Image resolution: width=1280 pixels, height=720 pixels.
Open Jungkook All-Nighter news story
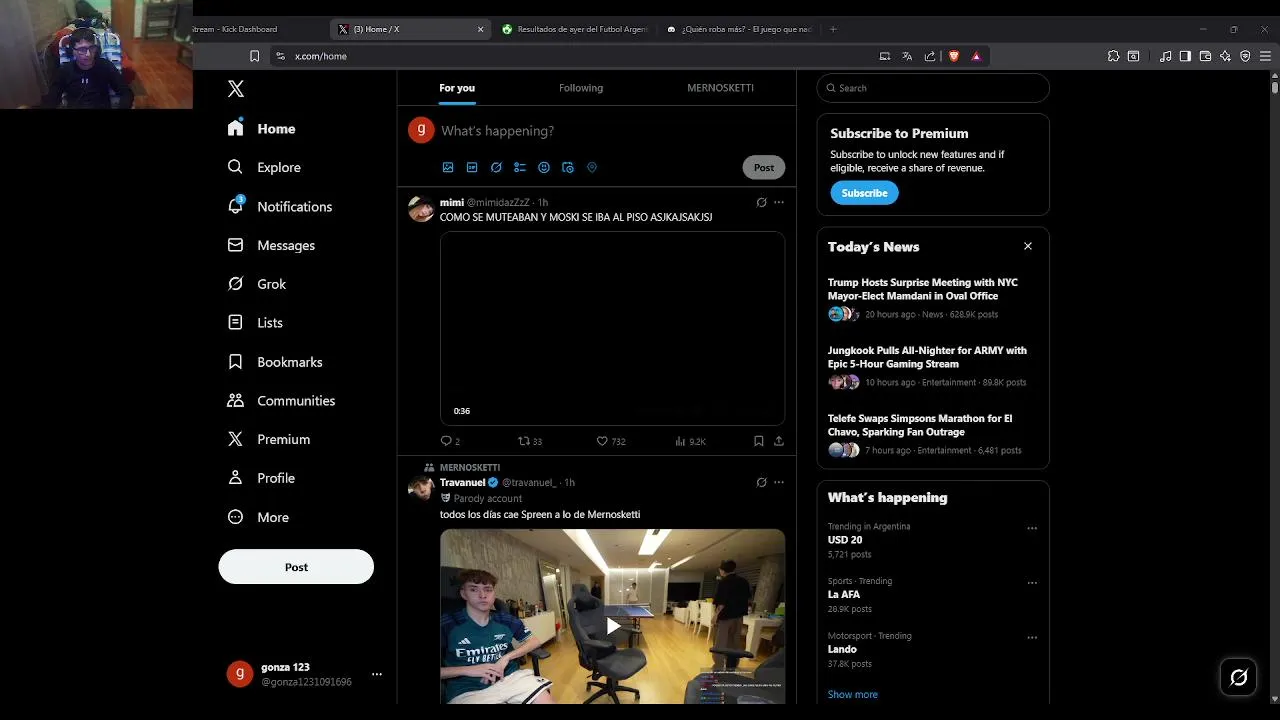(x=933, y=366)
